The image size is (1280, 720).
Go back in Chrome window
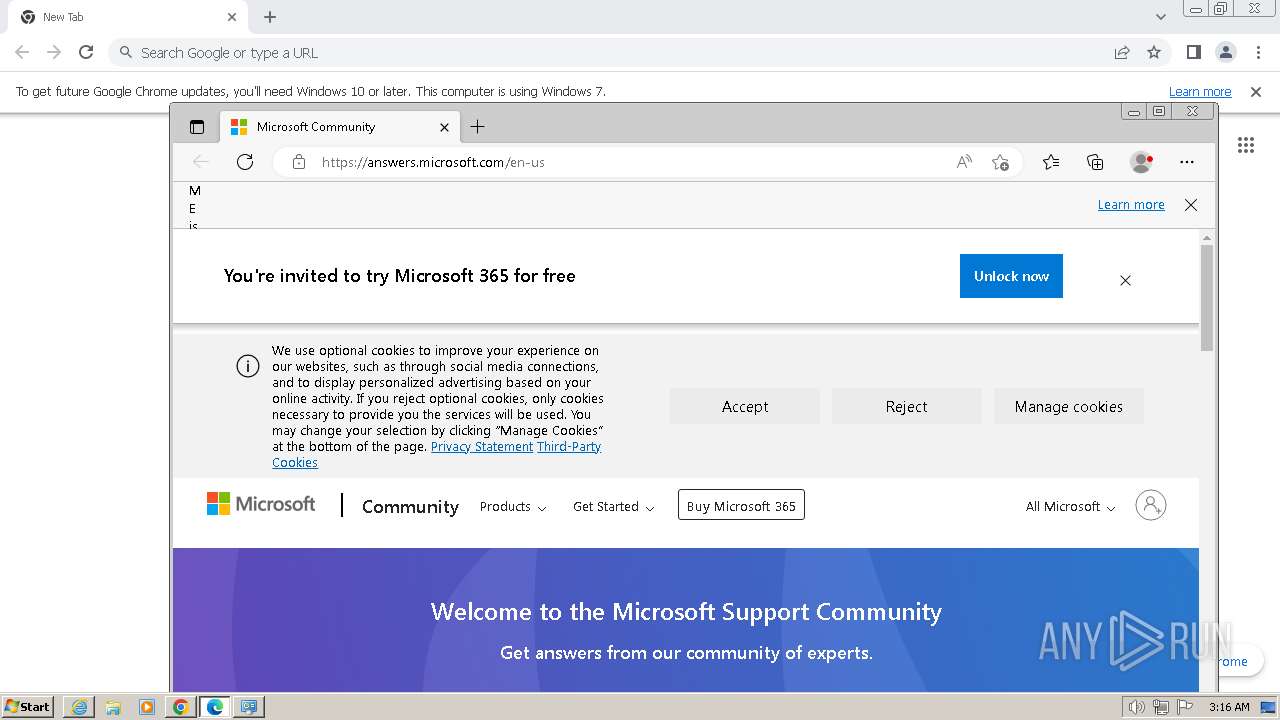click(22, 52)
